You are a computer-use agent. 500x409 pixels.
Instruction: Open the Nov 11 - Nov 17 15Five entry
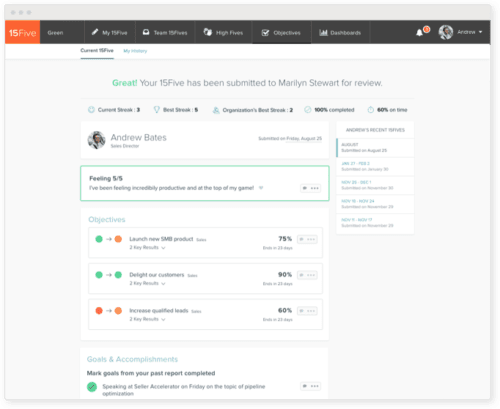[x=375, y=223]
